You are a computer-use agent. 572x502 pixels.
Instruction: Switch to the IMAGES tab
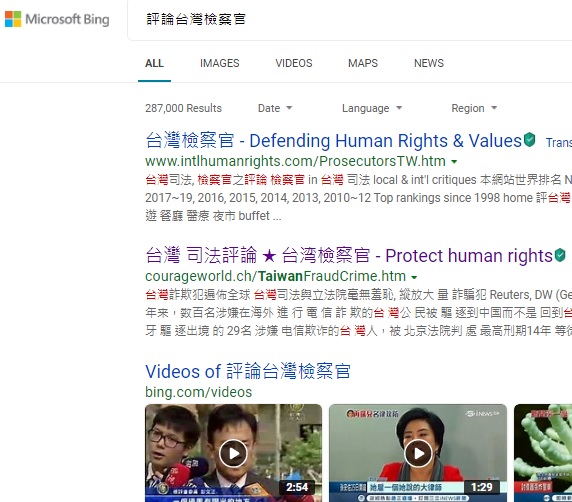(x=220, y=63)
